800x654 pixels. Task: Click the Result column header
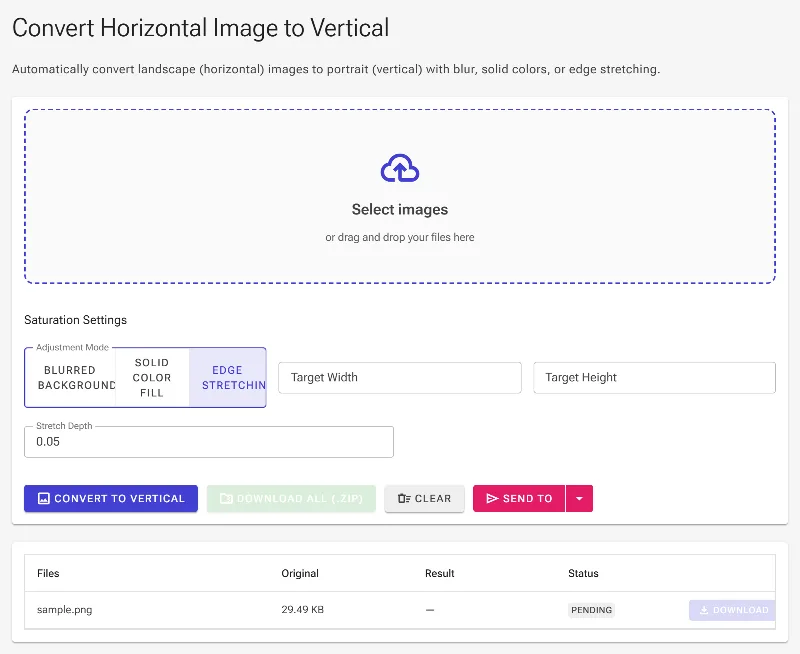point(439,573)
